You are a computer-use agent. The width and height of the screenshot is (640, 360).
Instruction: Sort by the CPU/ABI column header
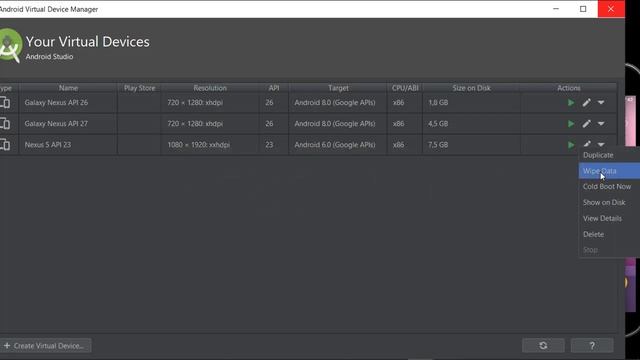click(x=405, y=88)
